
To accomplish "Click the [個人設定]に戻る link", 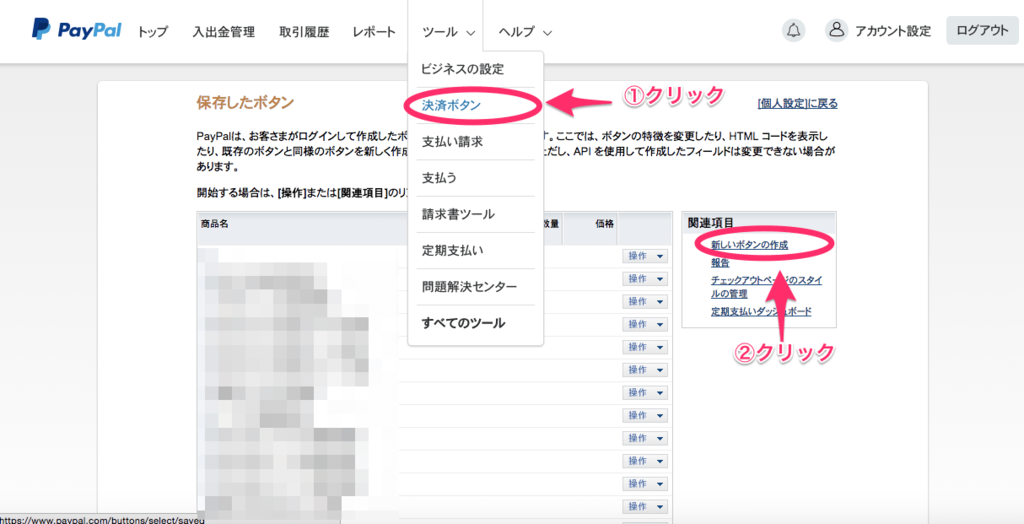I will (x=797, y=103).
